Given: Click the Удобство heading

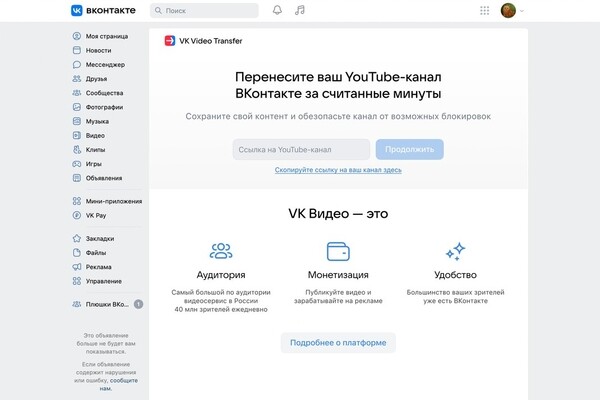Looking at the screenshot, I should tap(455, 274).
